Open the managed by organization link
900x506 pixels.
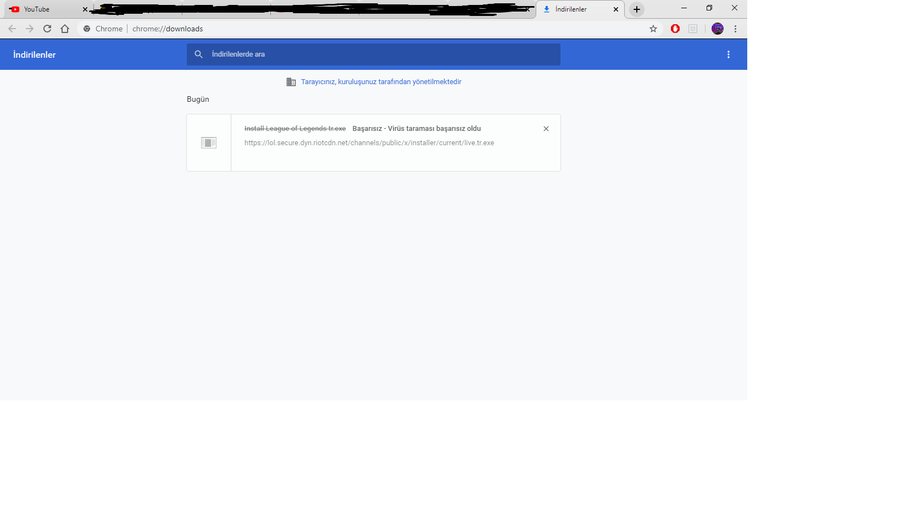coord(381,81)
